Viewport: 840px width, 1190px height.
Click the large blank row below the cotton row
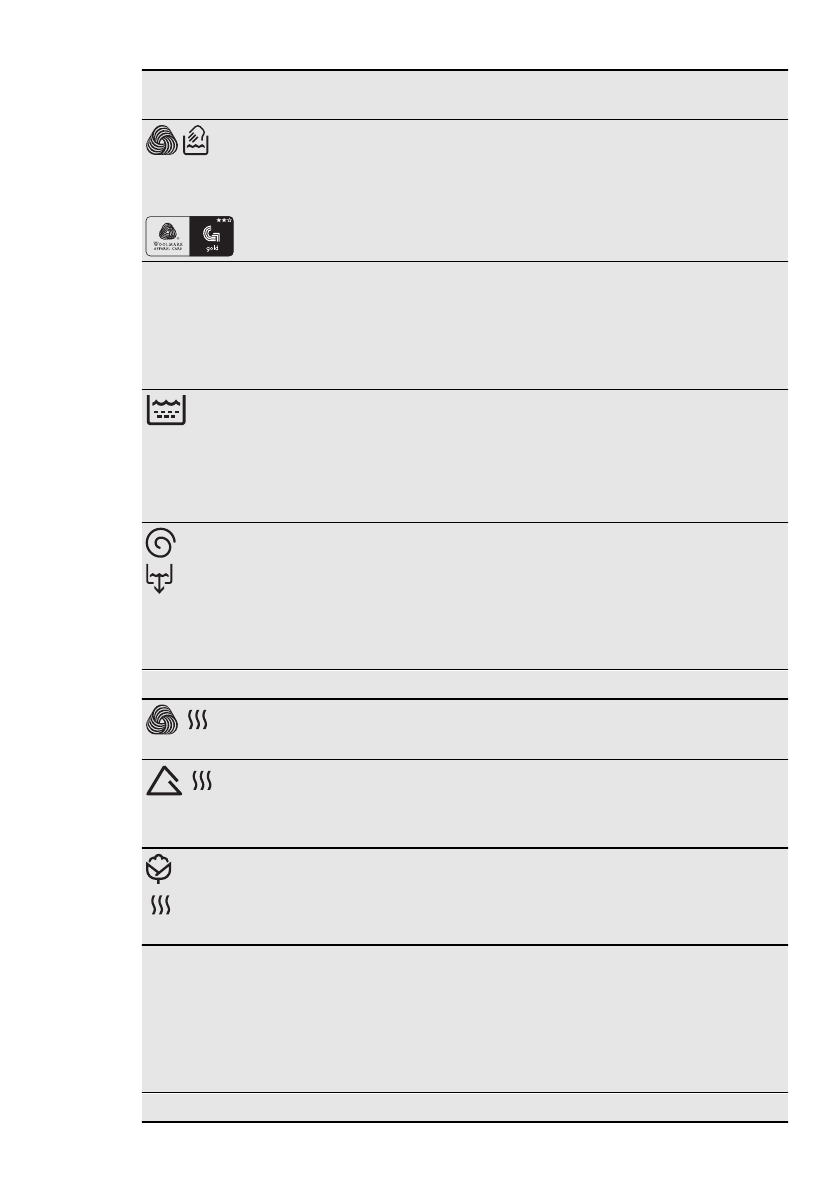(464, 1018)
